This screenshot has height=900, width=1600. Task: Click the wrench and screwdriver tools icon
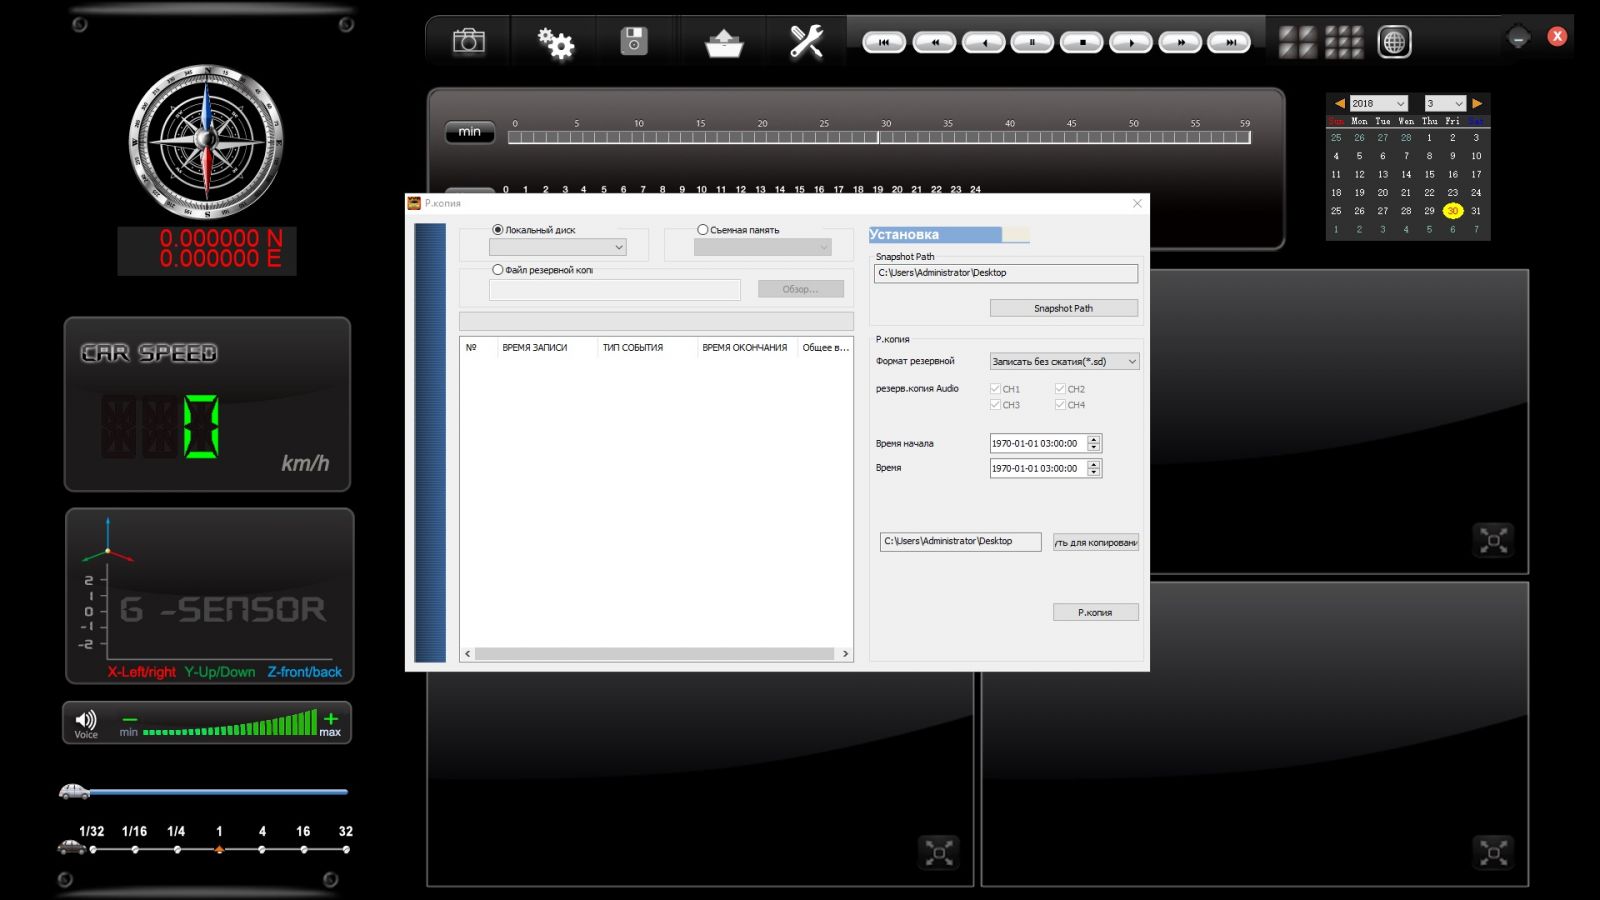pyautogui.click(x=806, y=42)
